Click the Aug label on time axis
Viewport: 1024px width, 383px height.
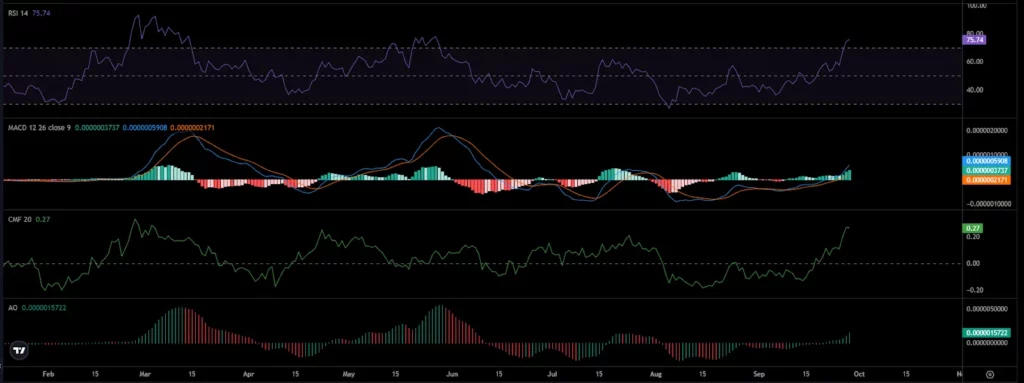pyautogui.click(x=656, y=375)
